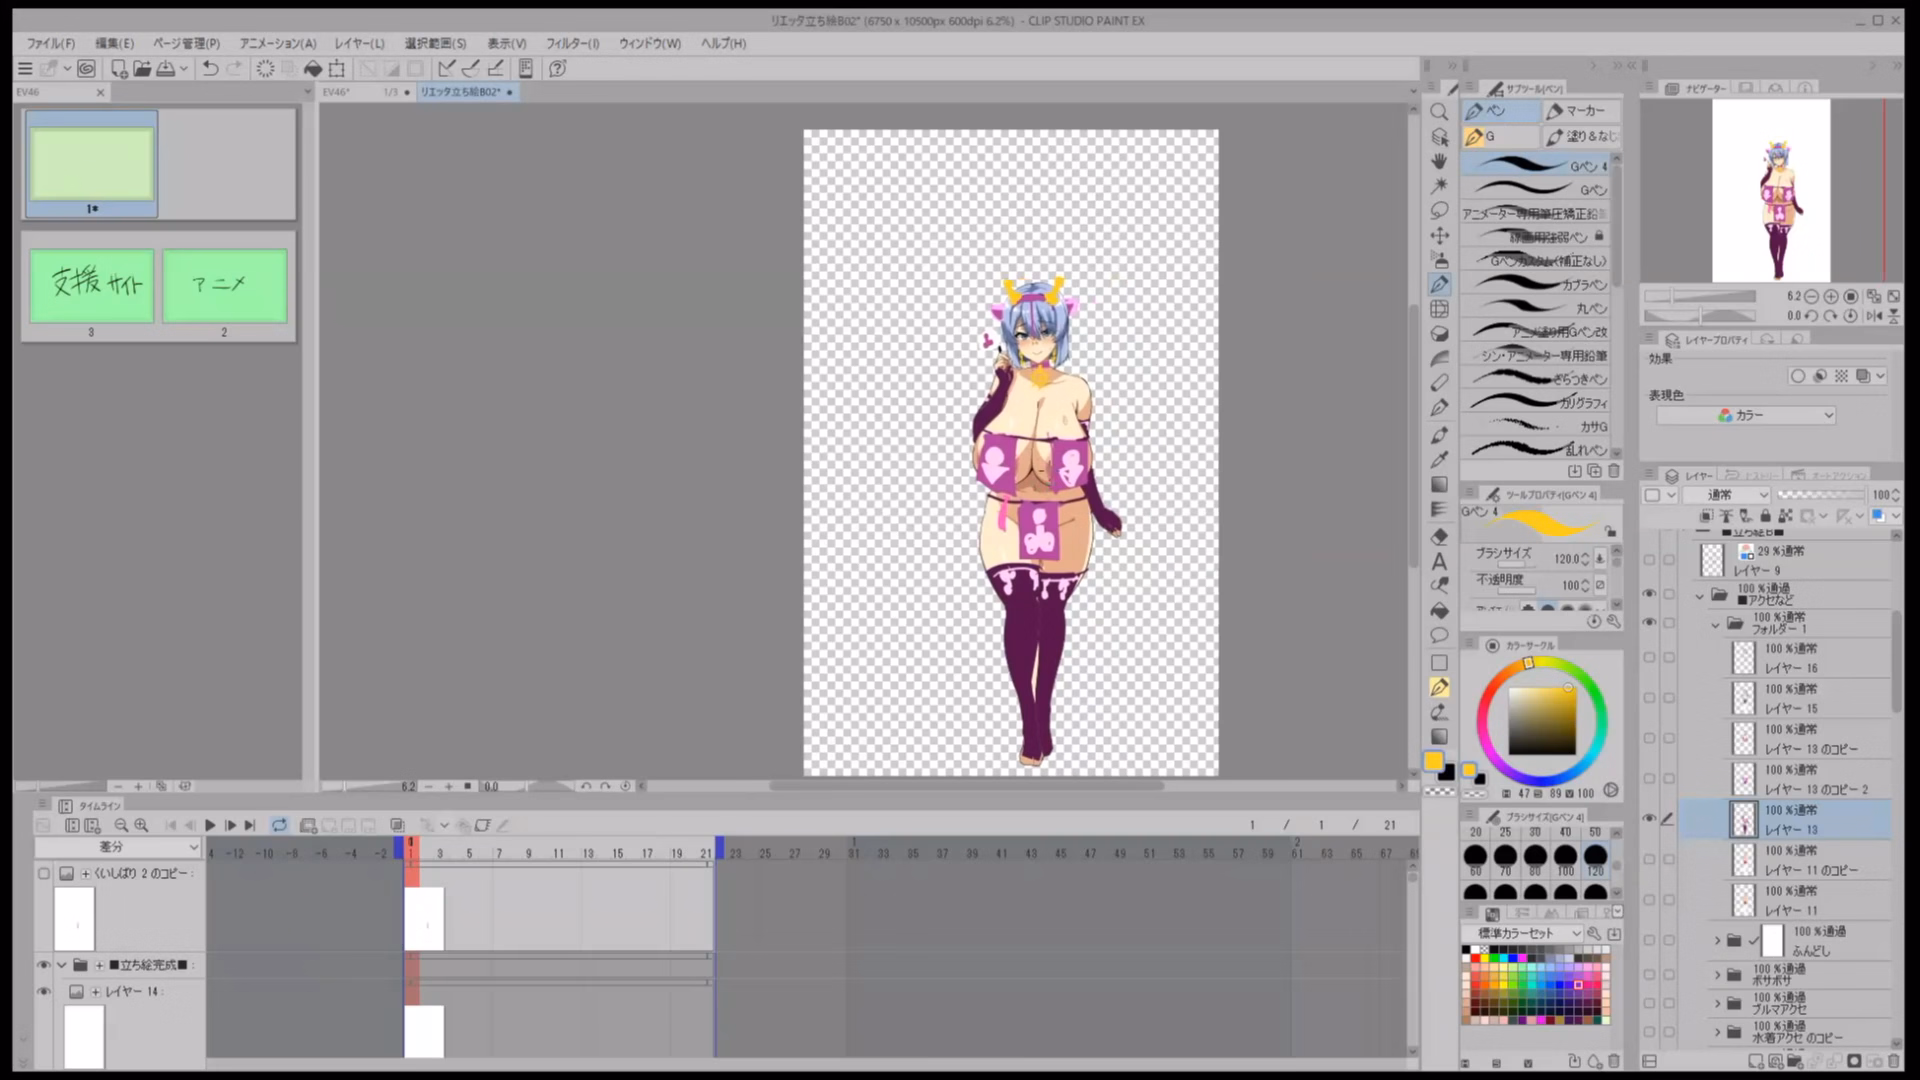
Task: Open the blend mode 通常 dropdown
Action: (1726, 495)
